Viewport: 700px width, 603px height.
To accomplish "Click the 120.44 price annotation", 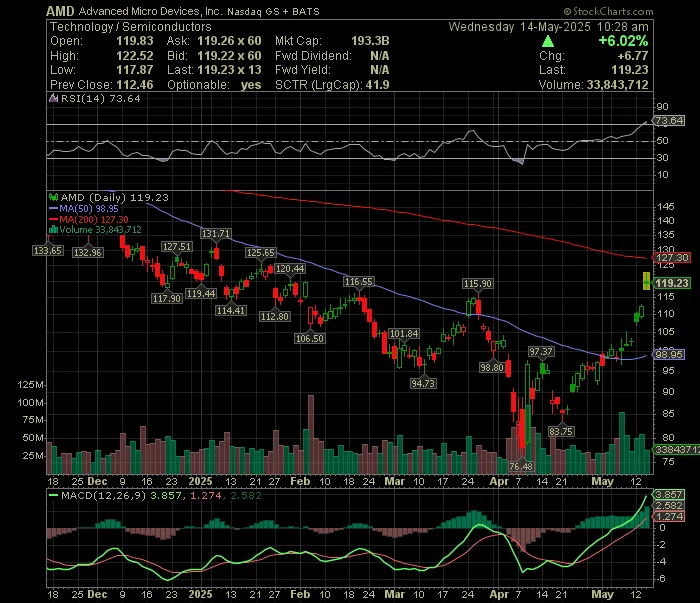I will (290, 268).
